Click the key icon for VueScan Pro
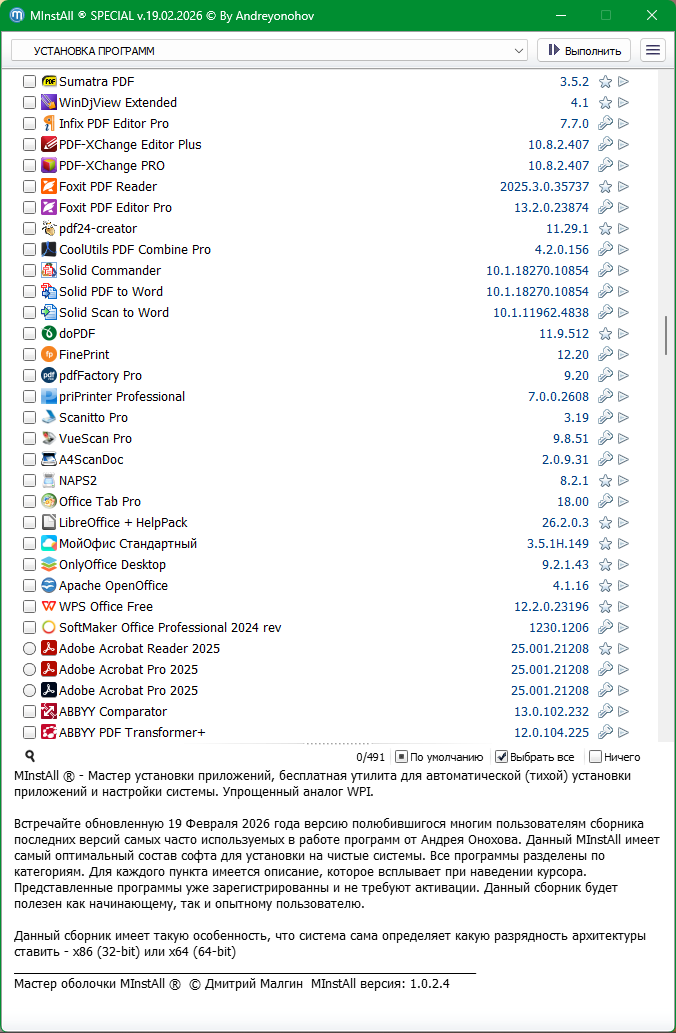 pyautogui.click(x=605, y=439)
